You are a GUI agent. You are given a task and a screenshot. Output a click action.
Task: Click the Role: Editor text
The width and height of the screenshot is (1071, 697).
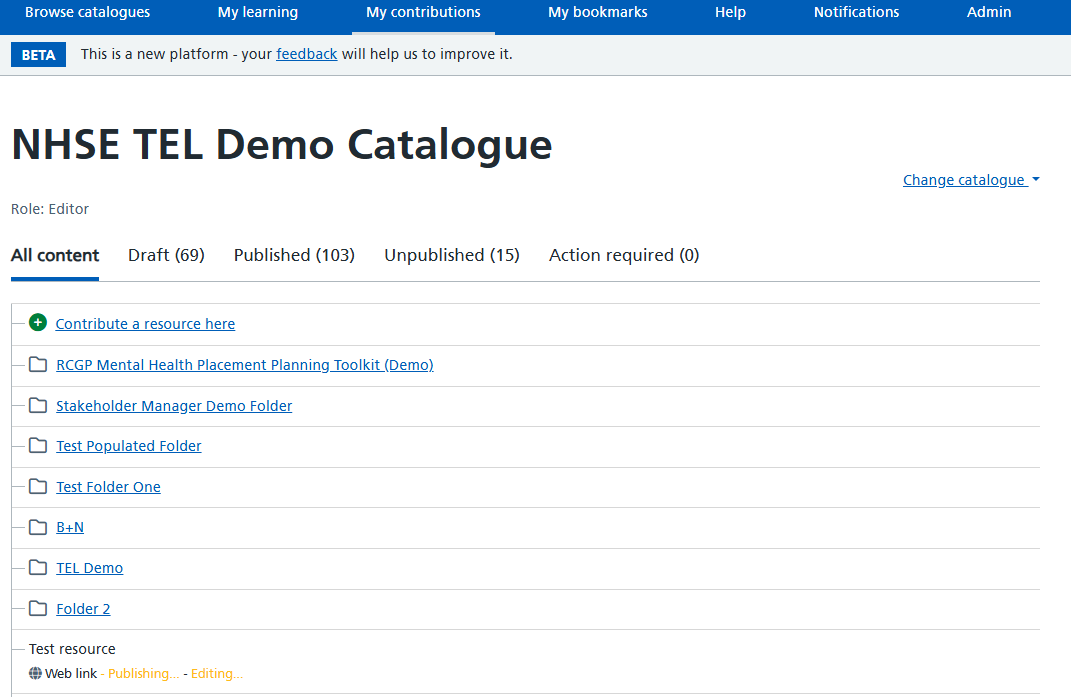50,209
